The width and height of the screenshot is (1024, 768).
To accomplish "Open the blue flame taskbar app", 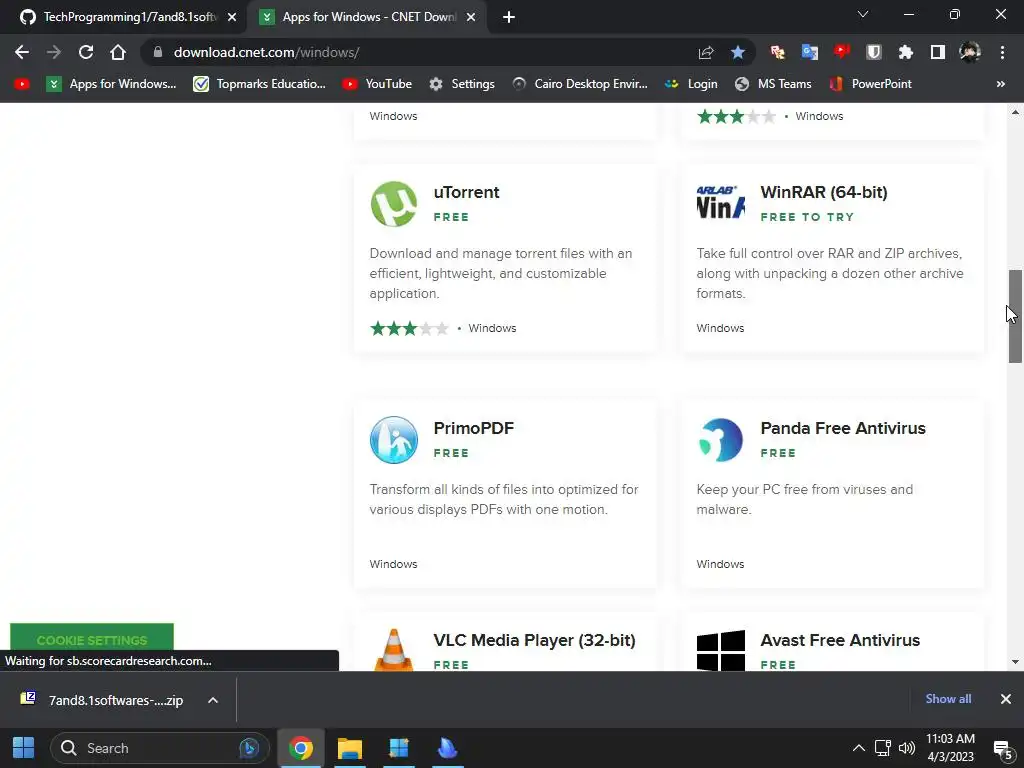I will point(447,748).
